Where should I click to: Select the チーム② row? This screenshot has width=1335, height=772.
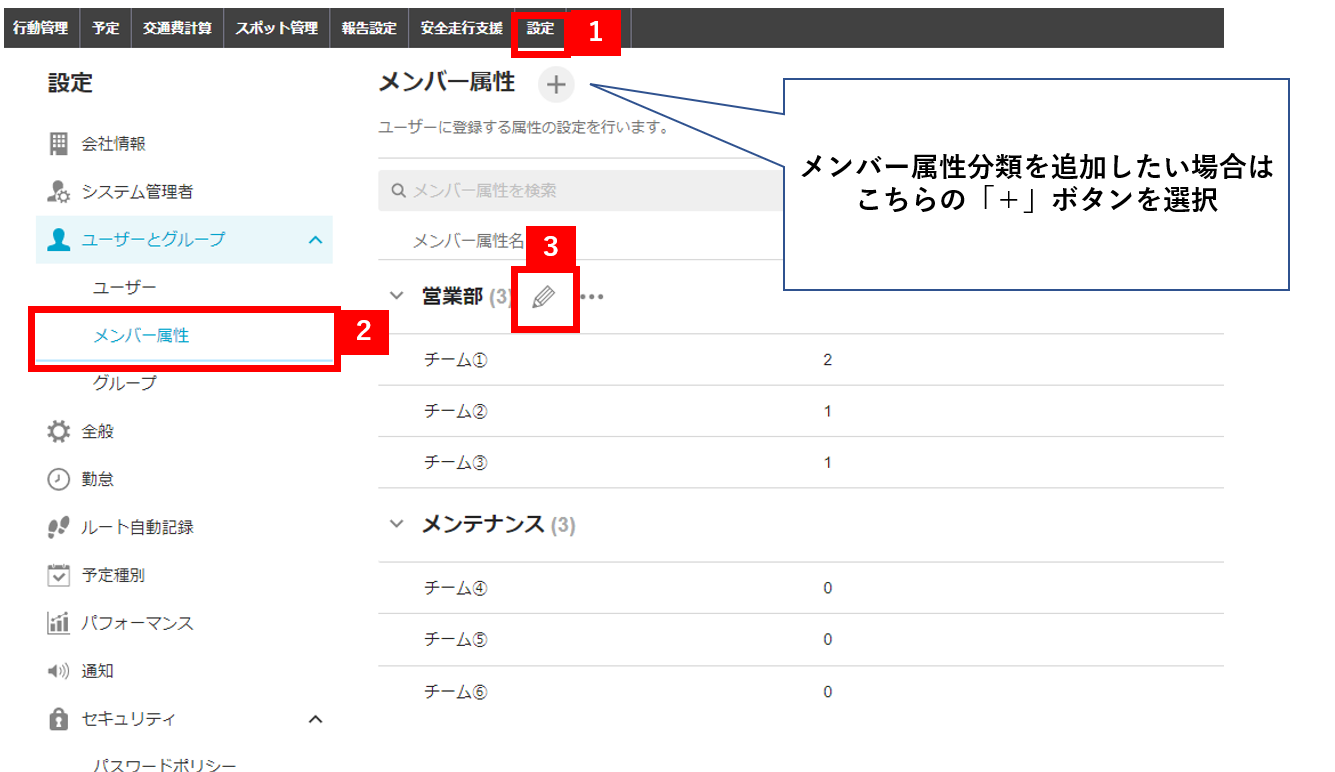pyautogui.click(x=801, y=412)
